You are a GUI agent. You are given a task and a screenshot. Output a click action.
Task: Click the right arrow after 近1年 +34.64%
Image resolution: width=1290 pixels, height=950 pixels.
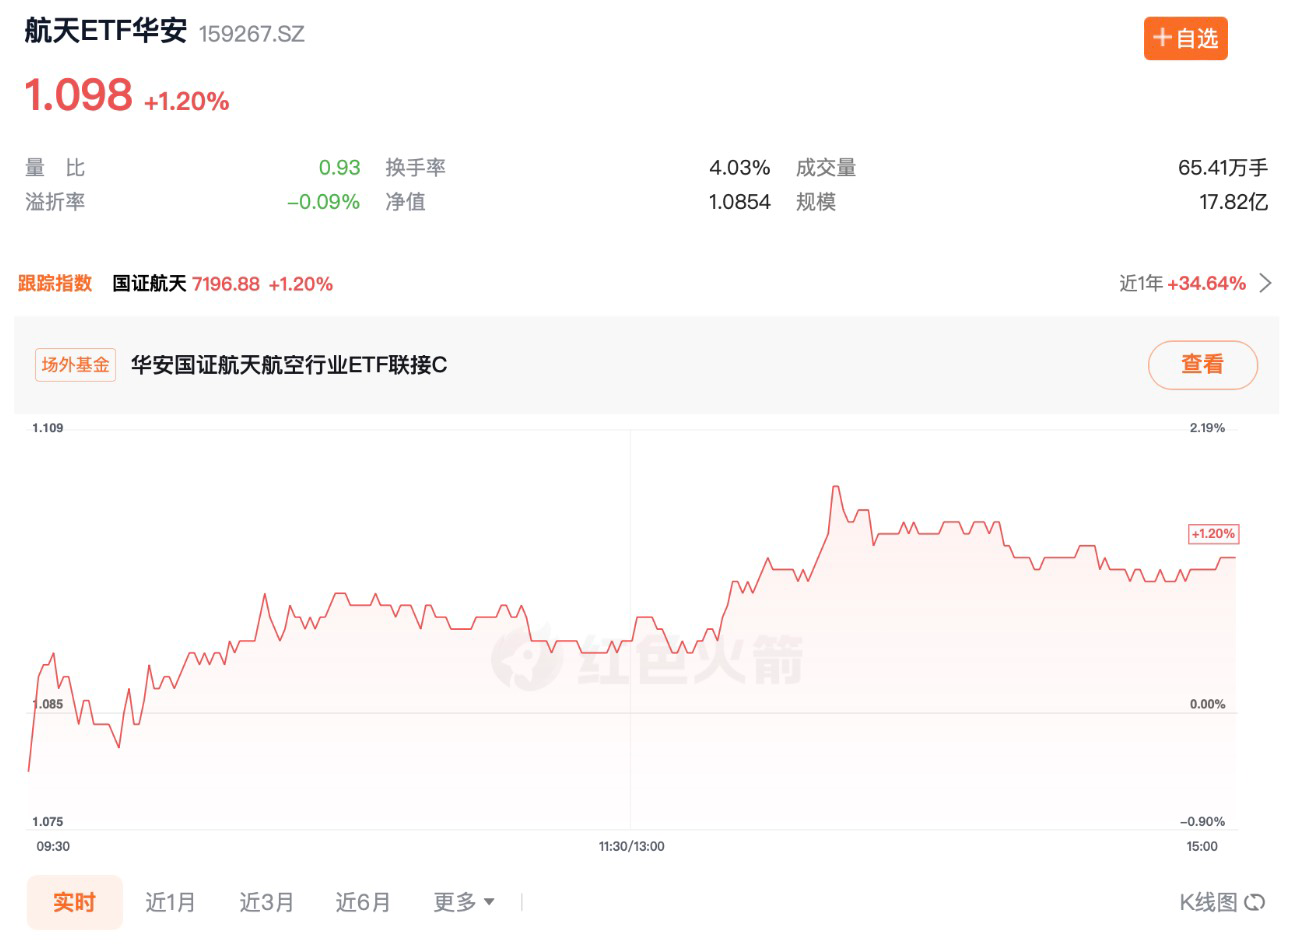pos(1266,283)
